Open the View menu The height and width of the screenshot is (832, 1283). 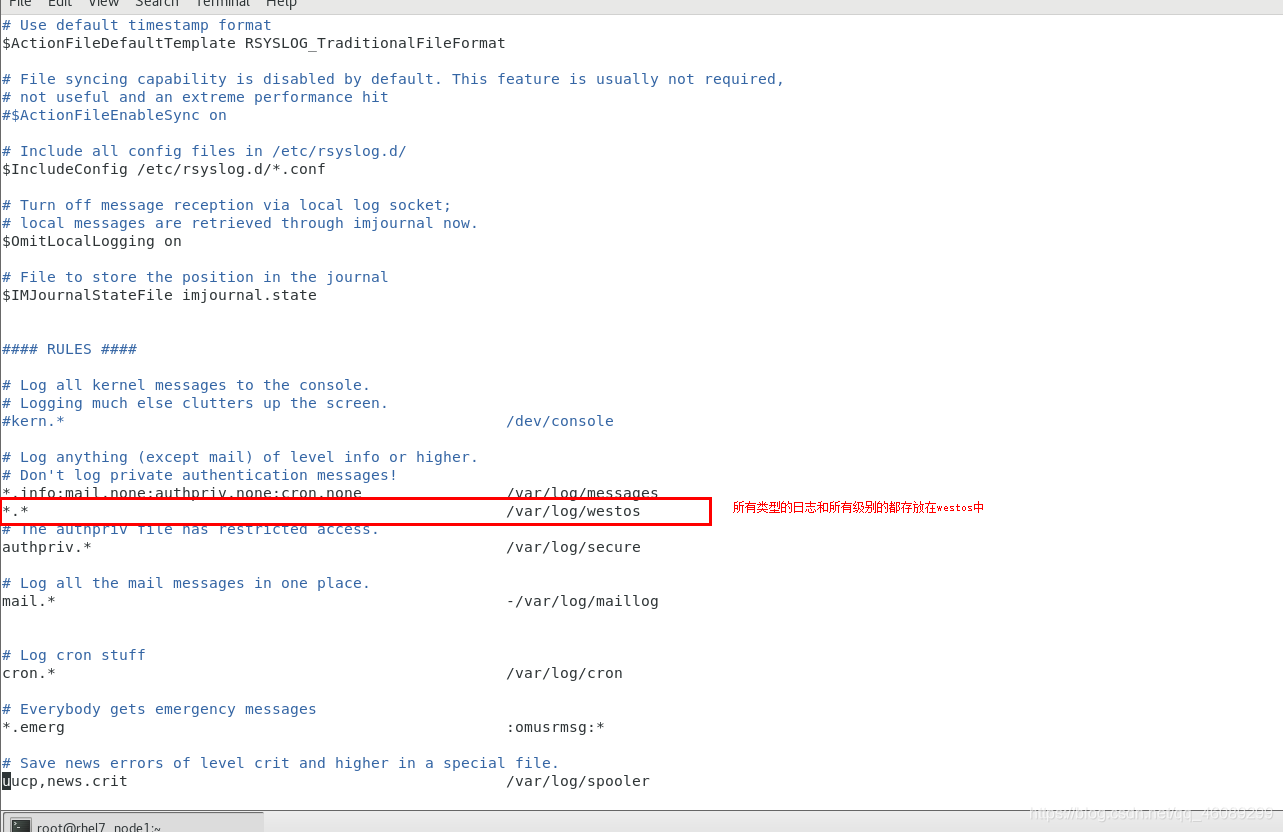[x=104, y=4]
